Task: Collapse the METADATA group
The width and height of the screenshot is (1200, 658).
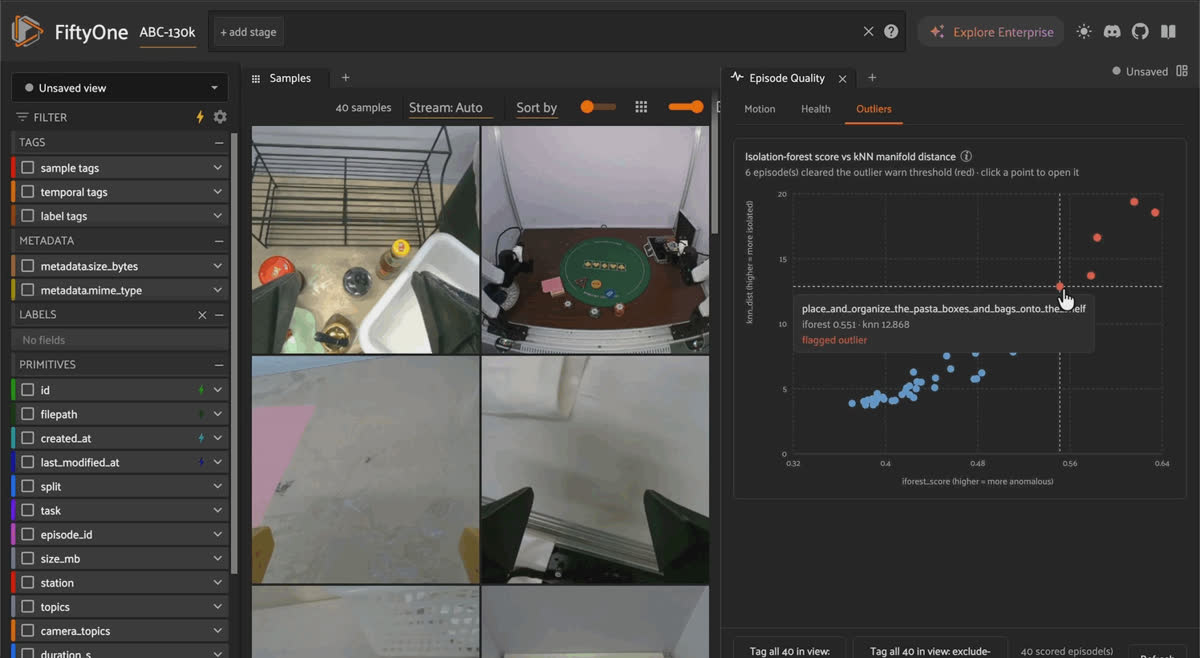Action: (x=219, y=241)
